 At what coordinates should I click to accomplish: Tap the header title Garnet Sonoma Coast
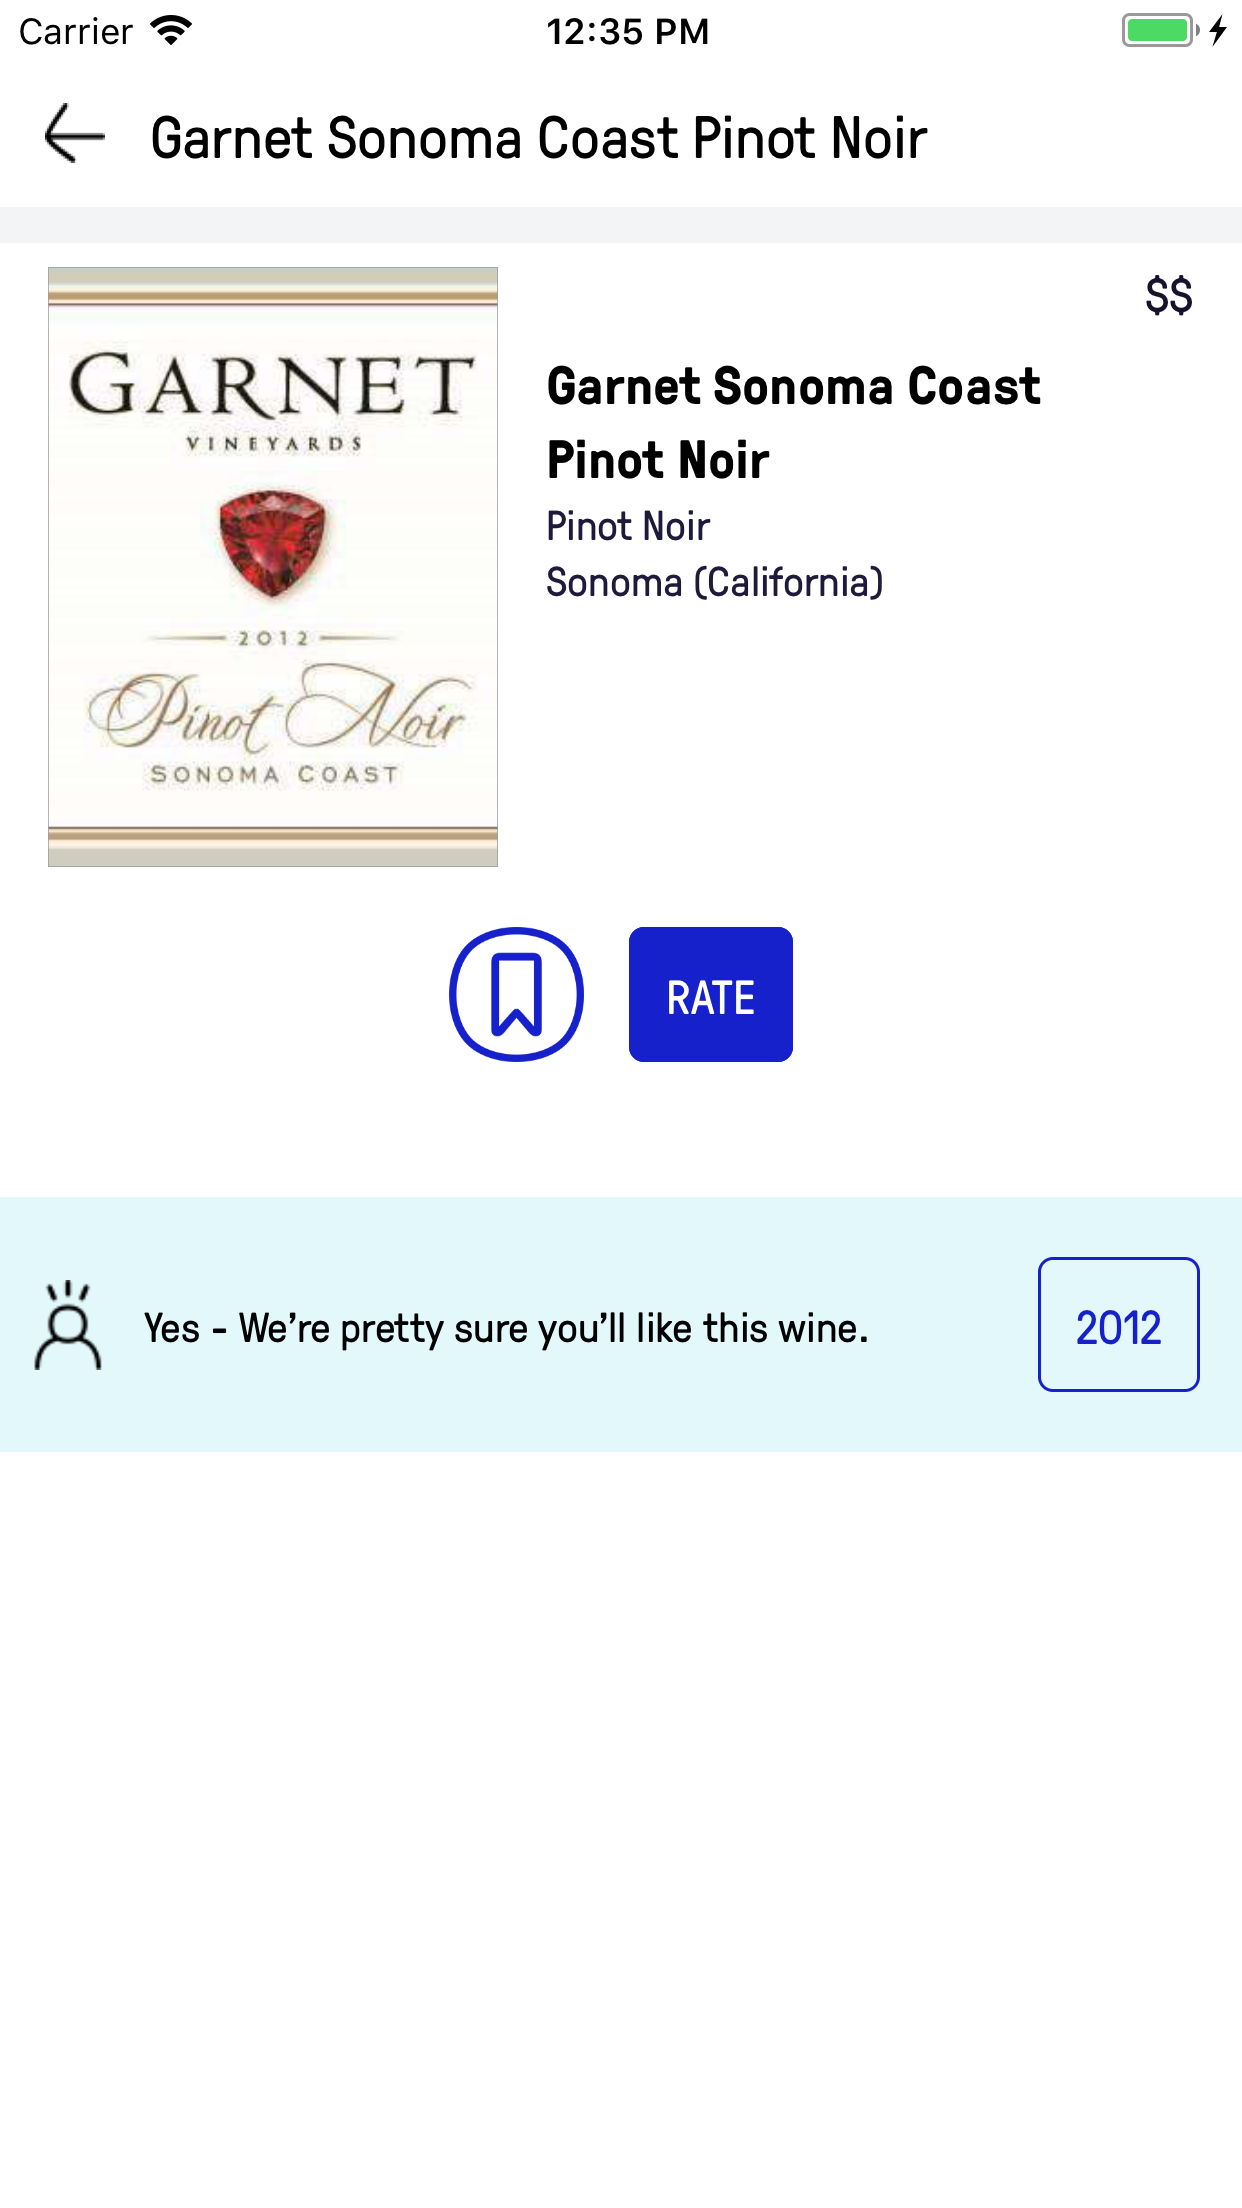click(x=538, y=138)
